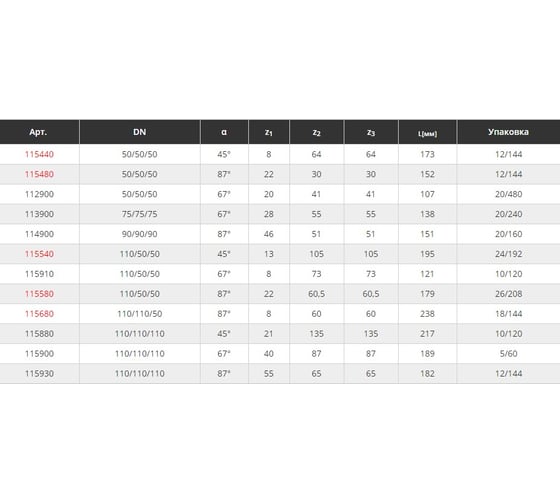Image resolution: width=560 pixels, height=504 pixels.
Task: Click article number 112900 cell
Action: [39, 194]
